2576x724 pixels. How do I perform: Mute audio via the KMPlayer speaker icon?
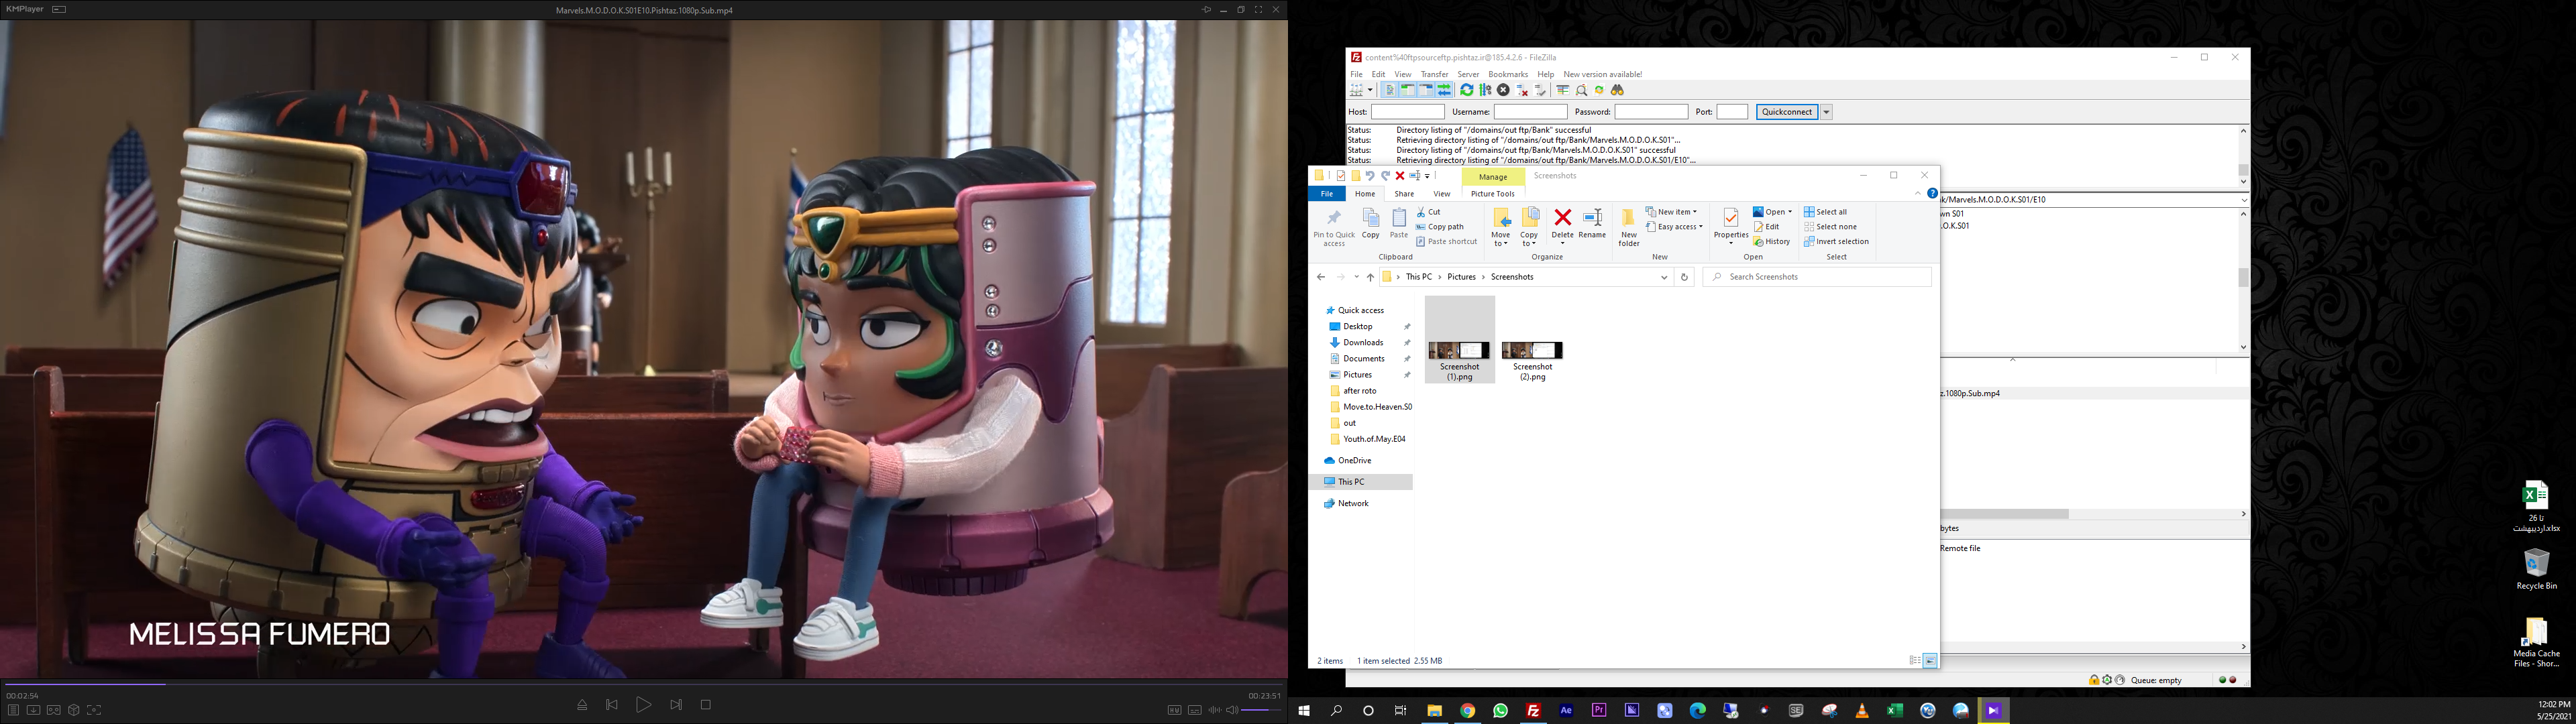click(1232, 710)
